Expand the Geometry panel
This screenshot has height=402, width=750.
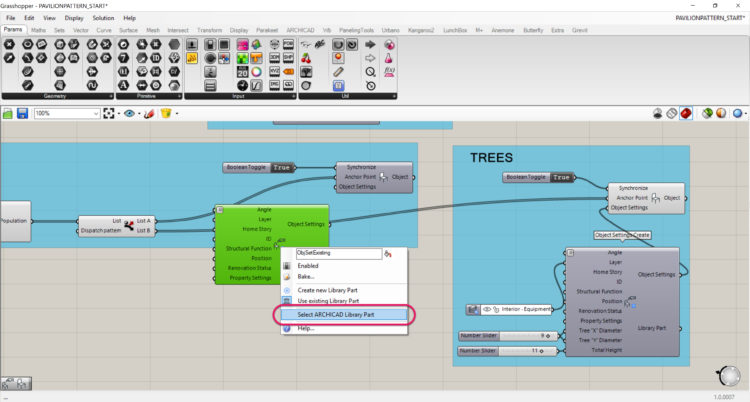(x=110, y=96)
